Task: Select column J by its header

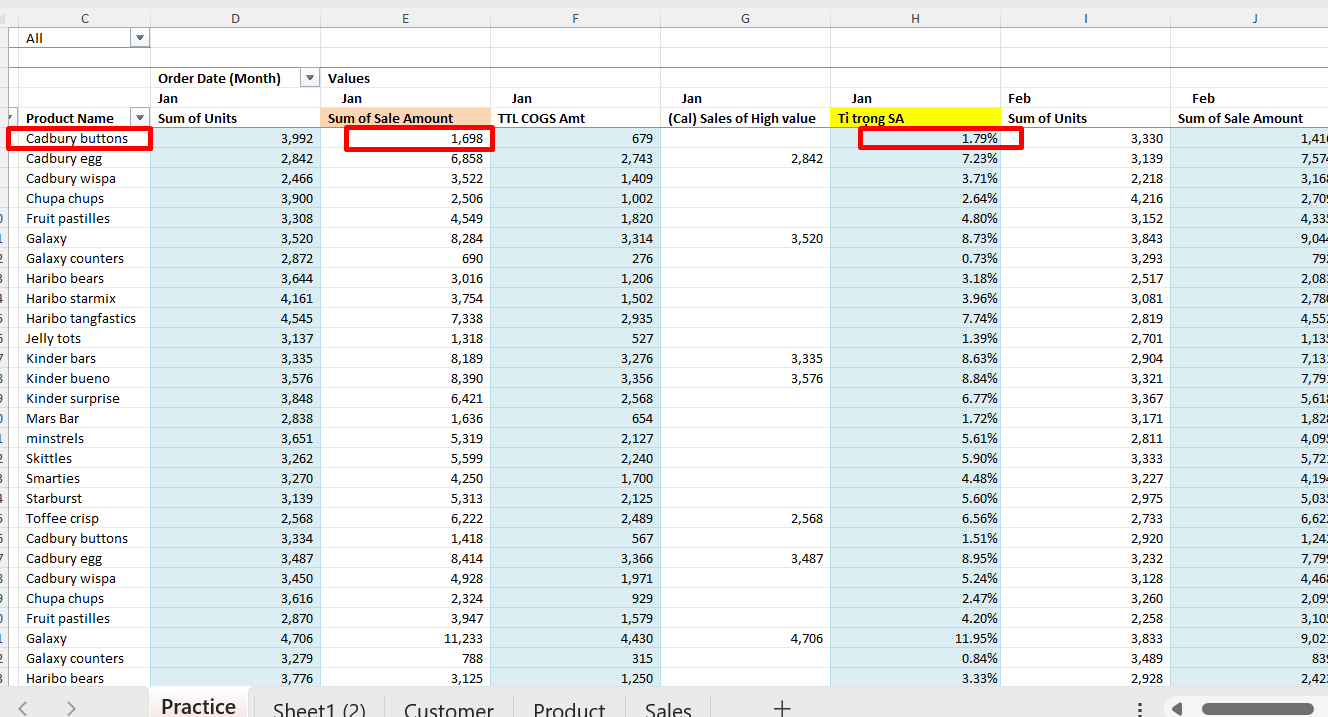Action: tap(1249, 18)
